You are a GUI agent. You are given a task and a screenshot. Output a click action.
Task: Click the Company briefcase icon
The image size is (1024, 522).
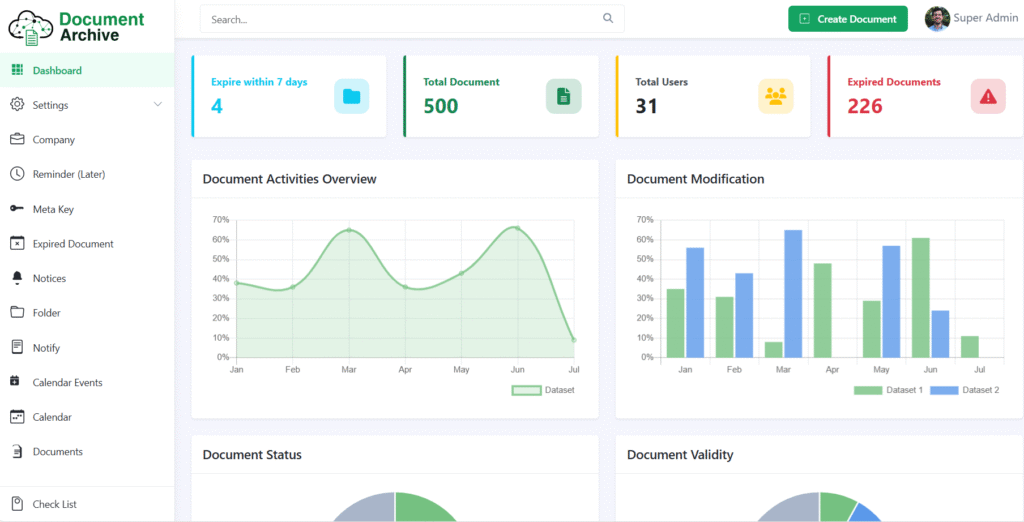pyautogui.click(x=18, y=139)
